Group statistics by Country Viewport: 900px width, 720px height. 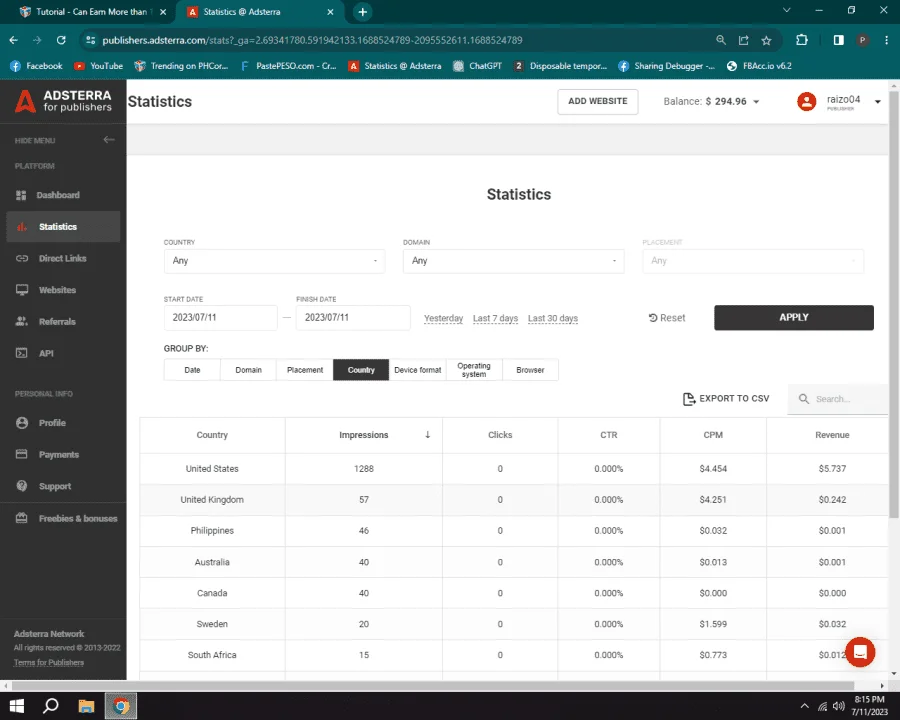click(x=361, y=370)
